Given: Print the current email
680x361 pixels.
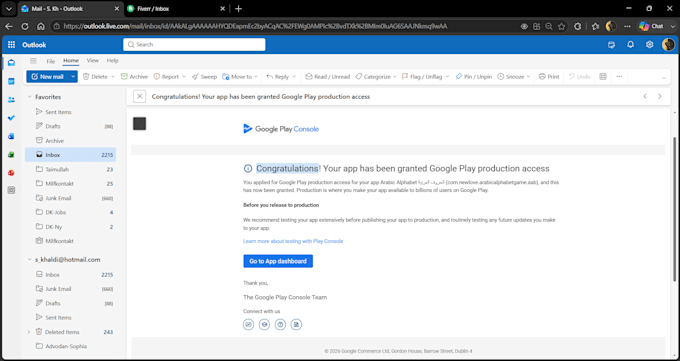Looking at the screenshot, I should click(549, 76).
